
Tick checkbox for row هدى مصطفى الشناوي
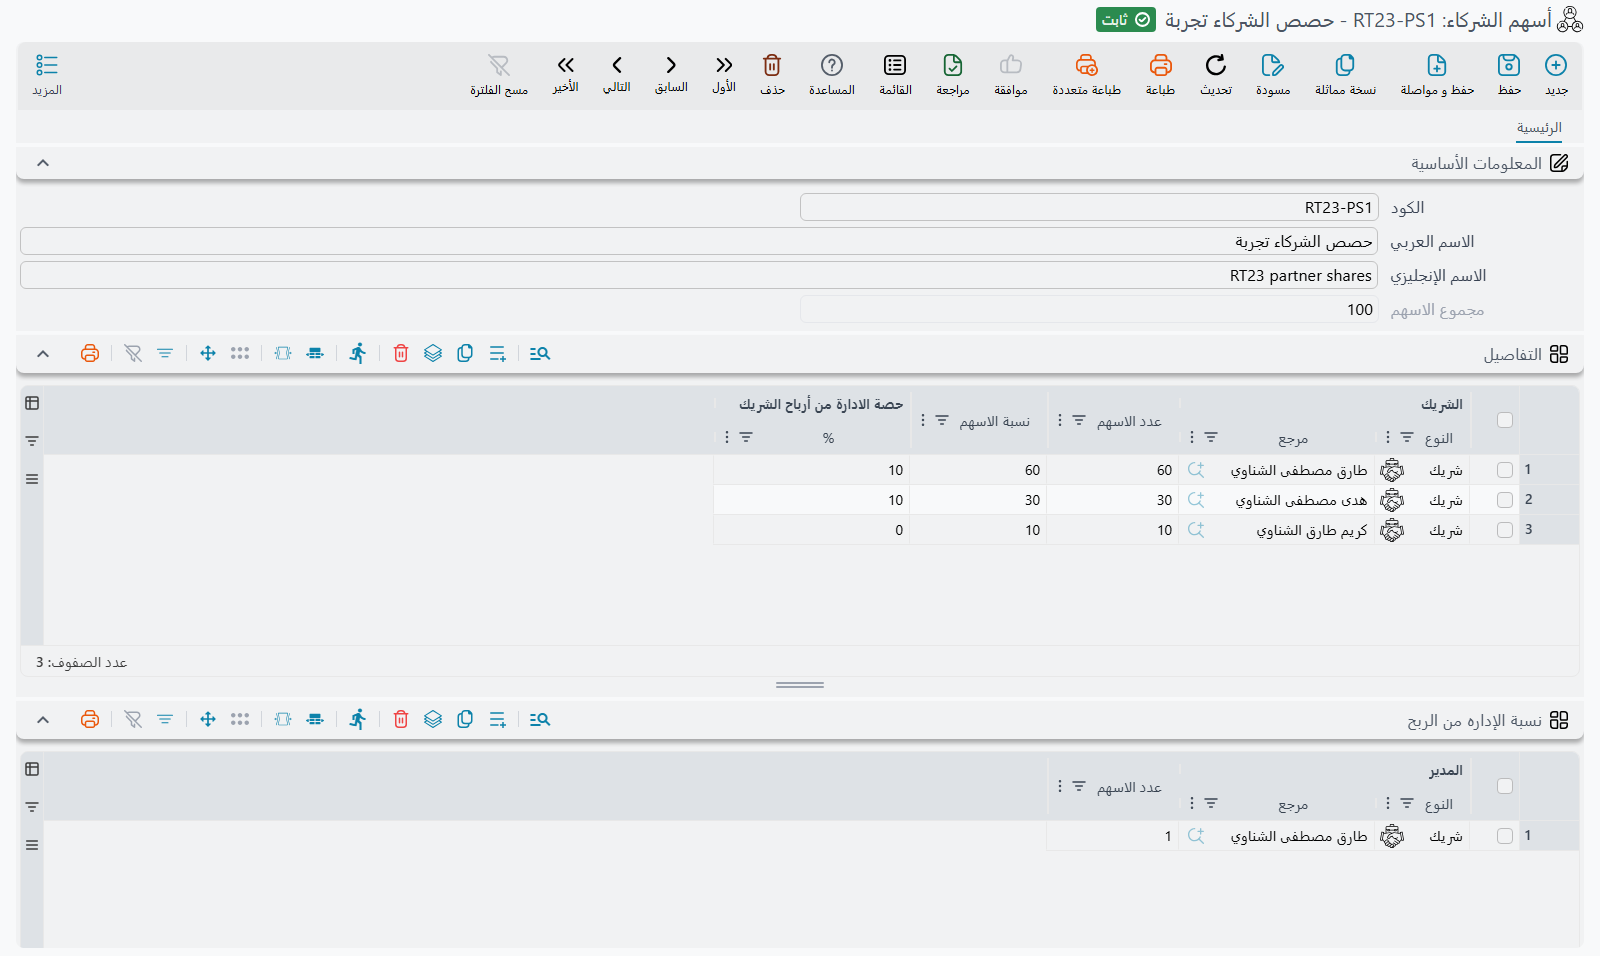coord(1505,500)
